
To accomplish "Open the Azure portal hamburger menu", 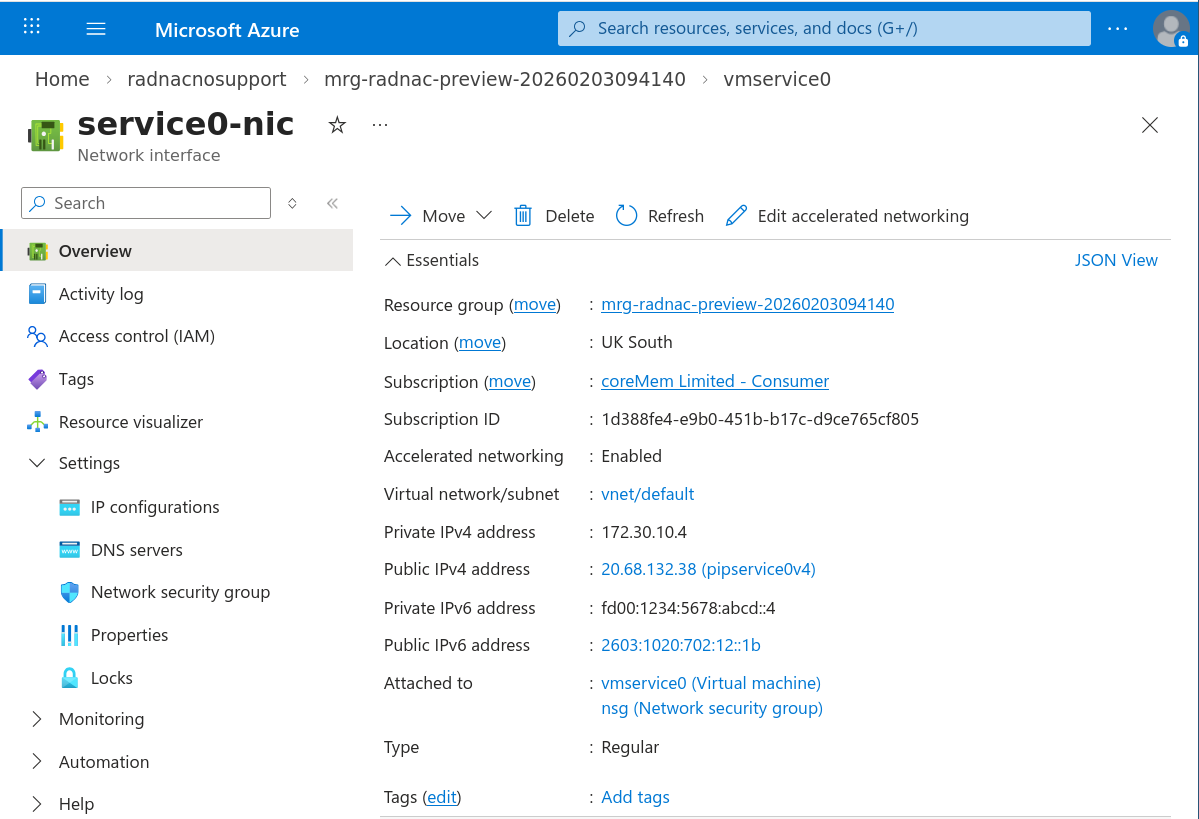I will (x=96, y=29).
